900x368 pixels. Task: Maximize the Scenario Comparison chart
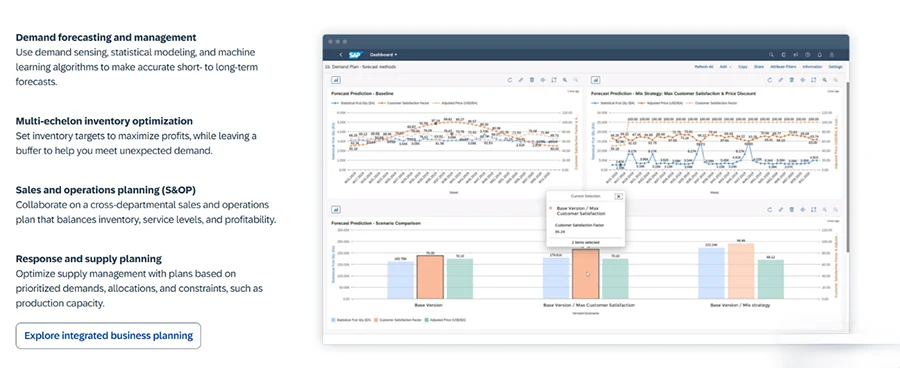click(813, 210)
